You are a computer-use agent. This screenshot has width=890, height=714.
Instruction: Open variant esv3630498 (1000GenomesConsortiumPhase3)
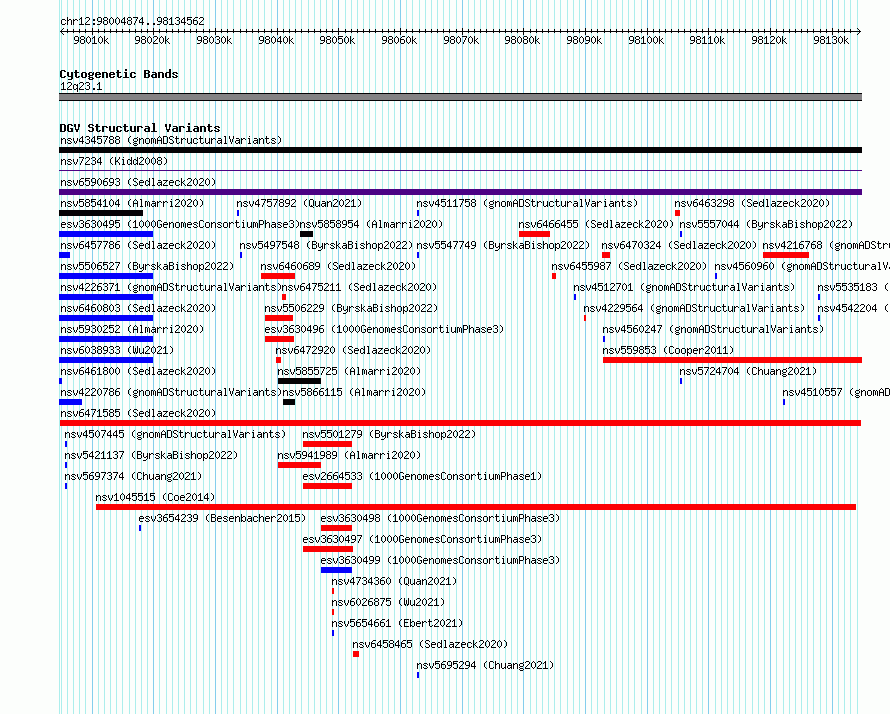440,518
